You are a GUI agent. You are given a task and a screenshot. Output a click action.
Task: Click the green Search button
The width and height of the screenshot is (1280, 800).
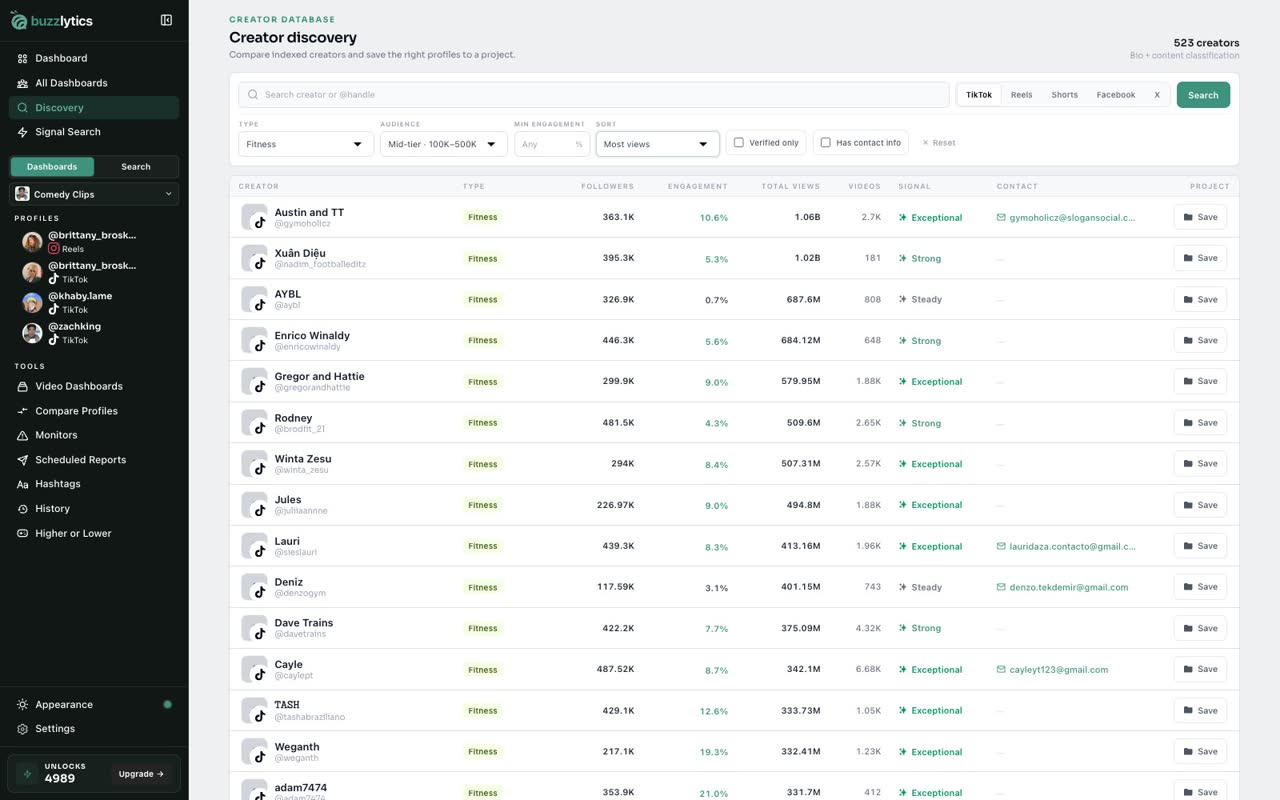[x=1203, y=95]
